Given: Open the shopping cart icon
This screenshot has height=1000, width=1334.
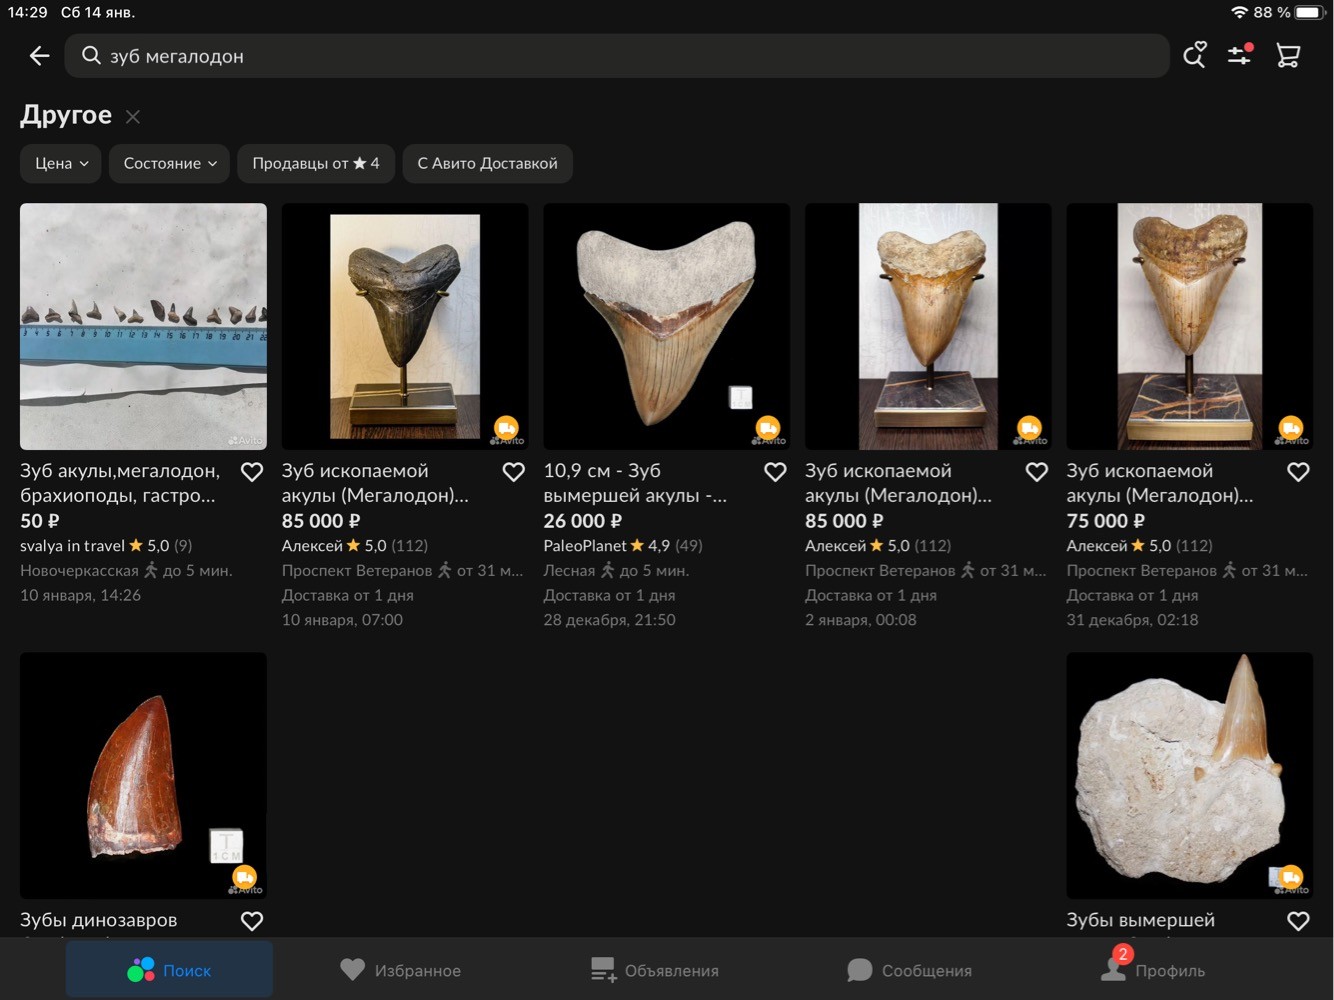Looking at the screenshot, I should pos(1288,56).
